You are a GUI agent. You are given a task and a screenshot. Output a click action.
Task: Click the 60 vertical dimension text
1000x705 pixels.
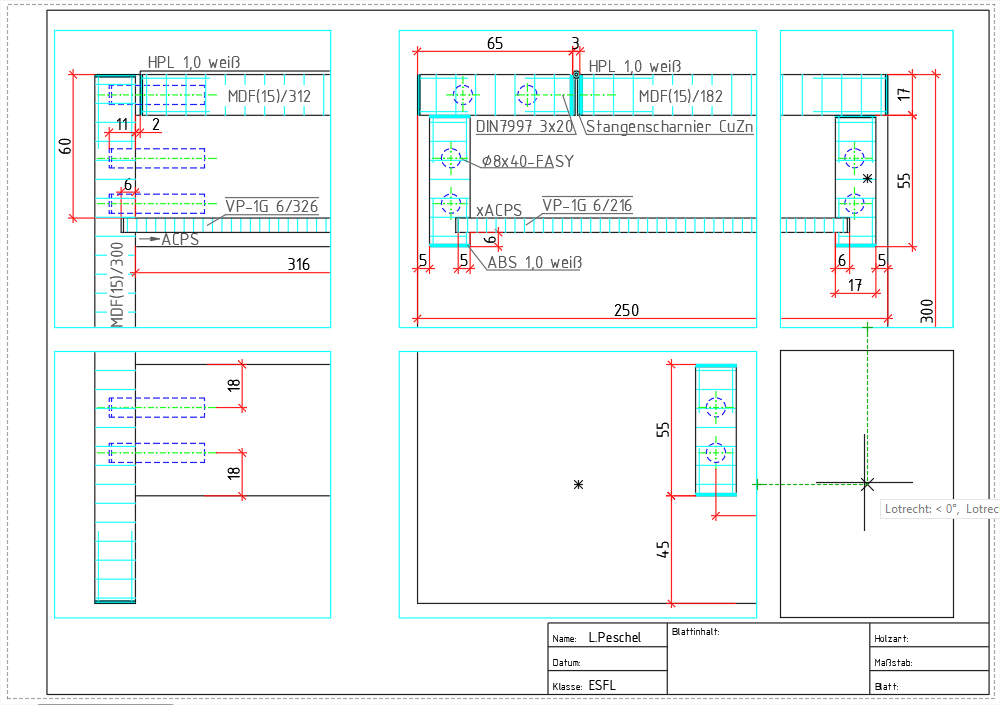pyautogui.click(x=66, y=146)
